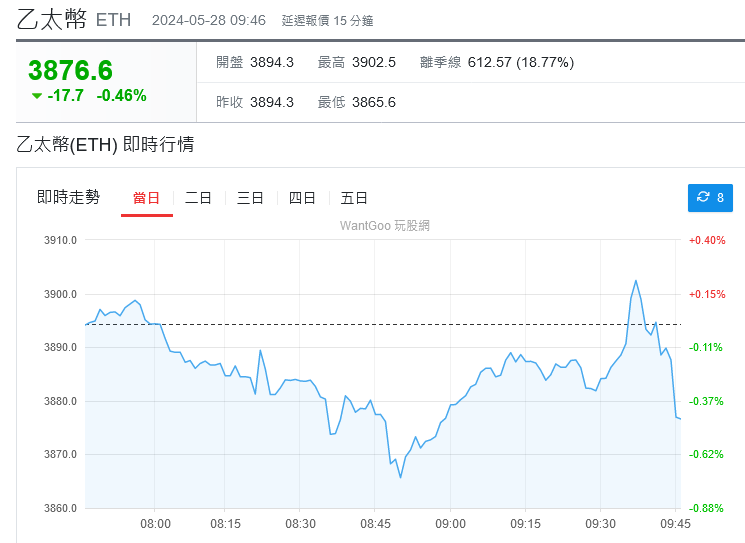Click the WantGoo 玩股網 watermark text
Image resolution: width=745 pixels, height=543 pixels.
pyautogui.click(x=385, y=226)
